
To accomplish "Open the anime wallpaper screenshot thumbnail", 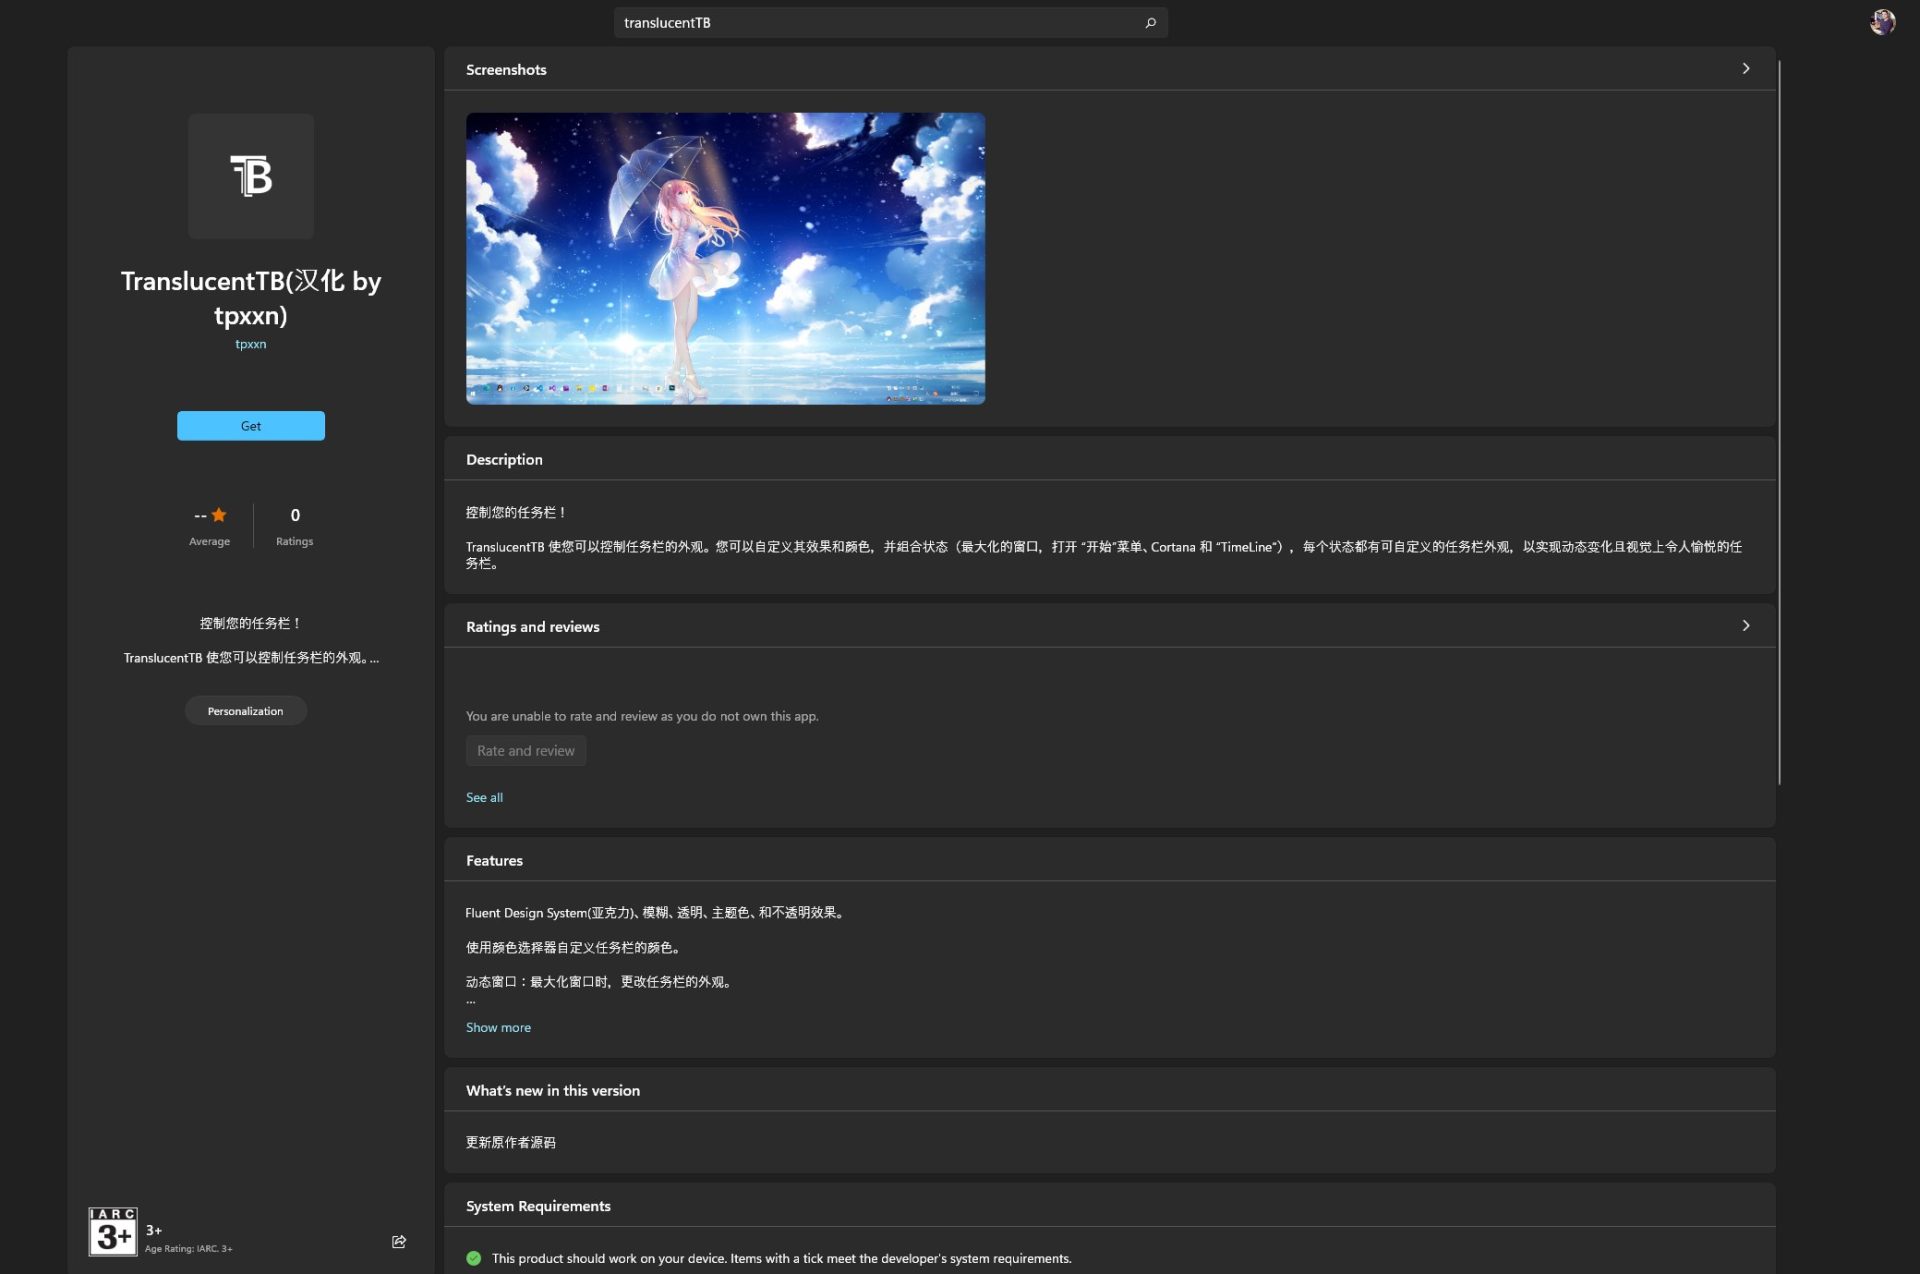I will [725, 258].
